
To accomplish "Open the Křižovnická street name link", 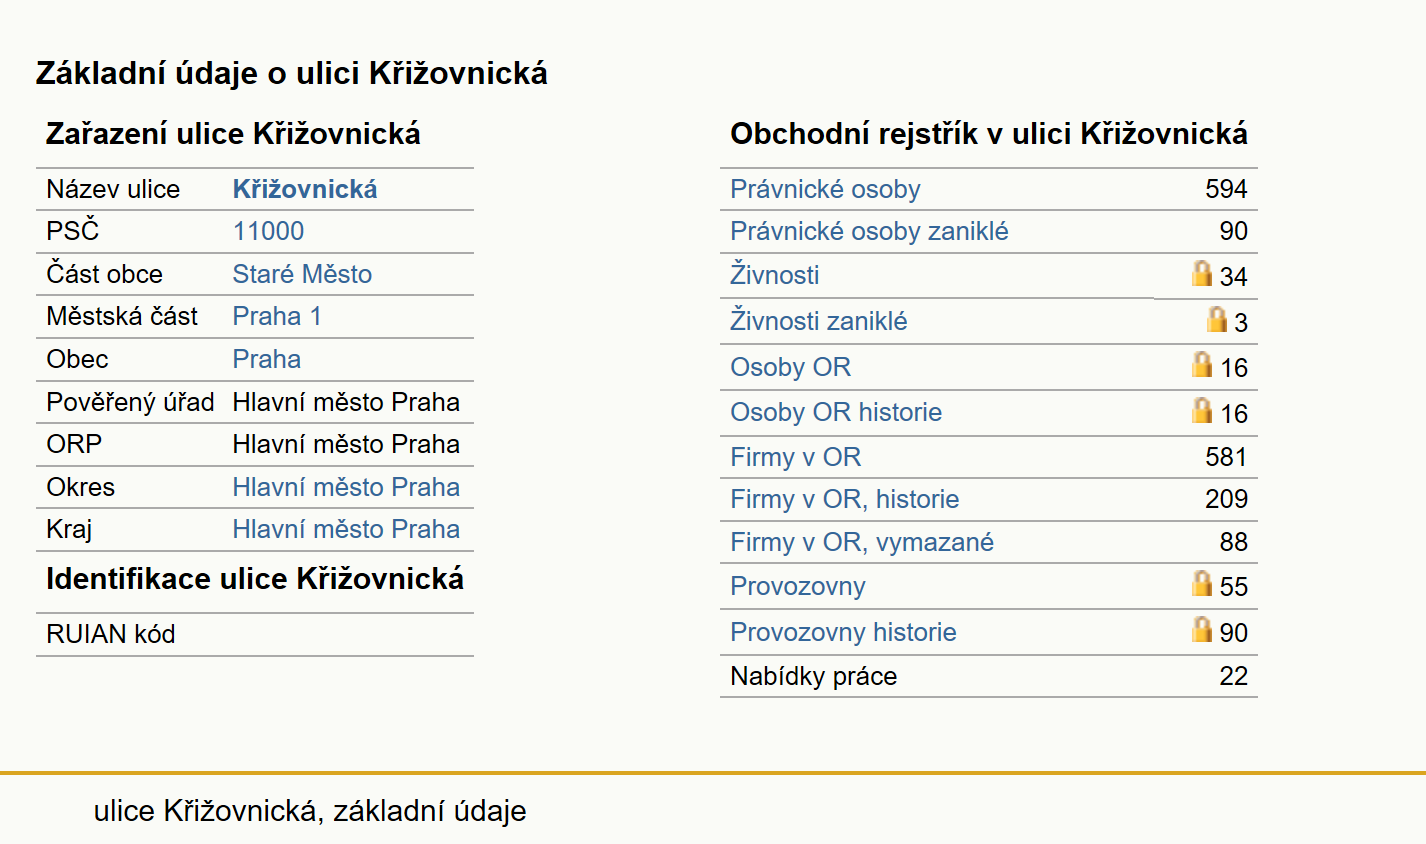I will [x=305, y=189].
